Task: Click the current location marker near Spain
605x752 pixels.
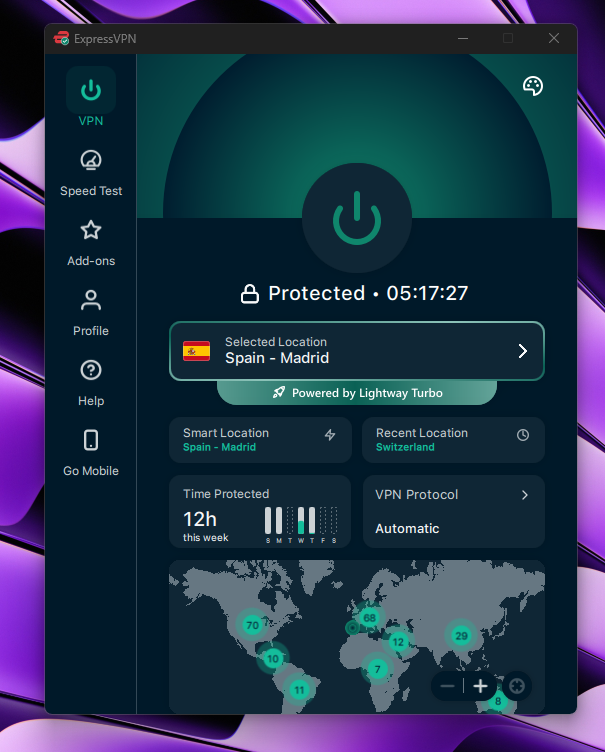Action: [x=353, y=627]
